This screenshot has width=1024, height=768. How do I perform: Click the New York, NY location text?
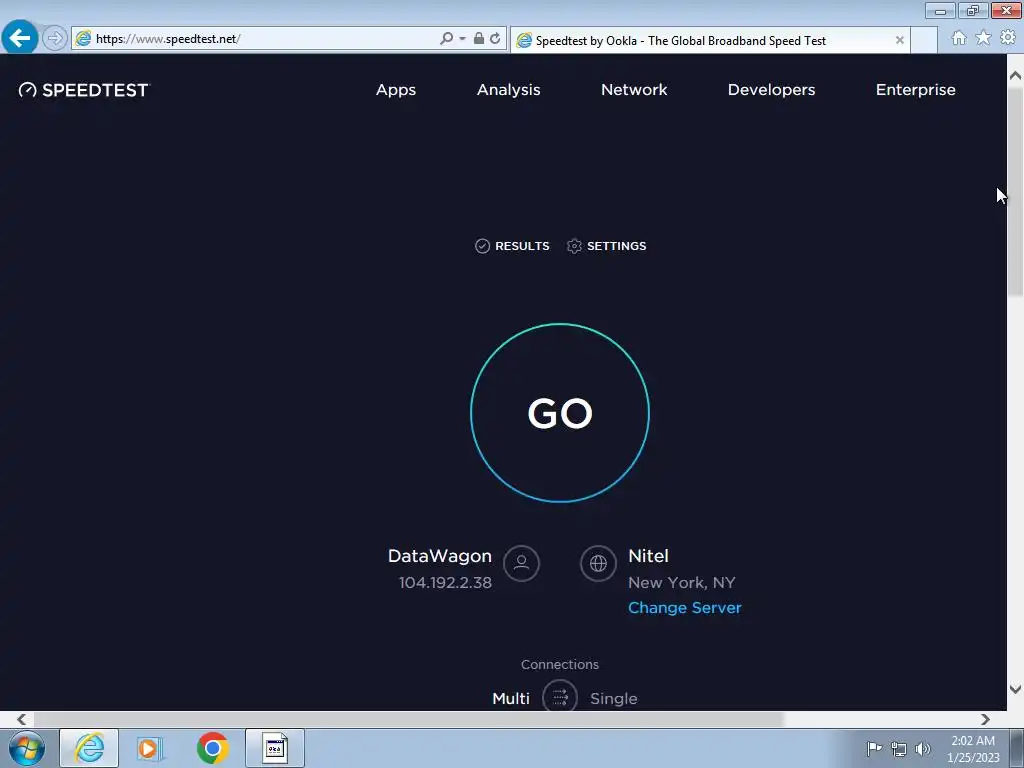click(x=682, y=583)
